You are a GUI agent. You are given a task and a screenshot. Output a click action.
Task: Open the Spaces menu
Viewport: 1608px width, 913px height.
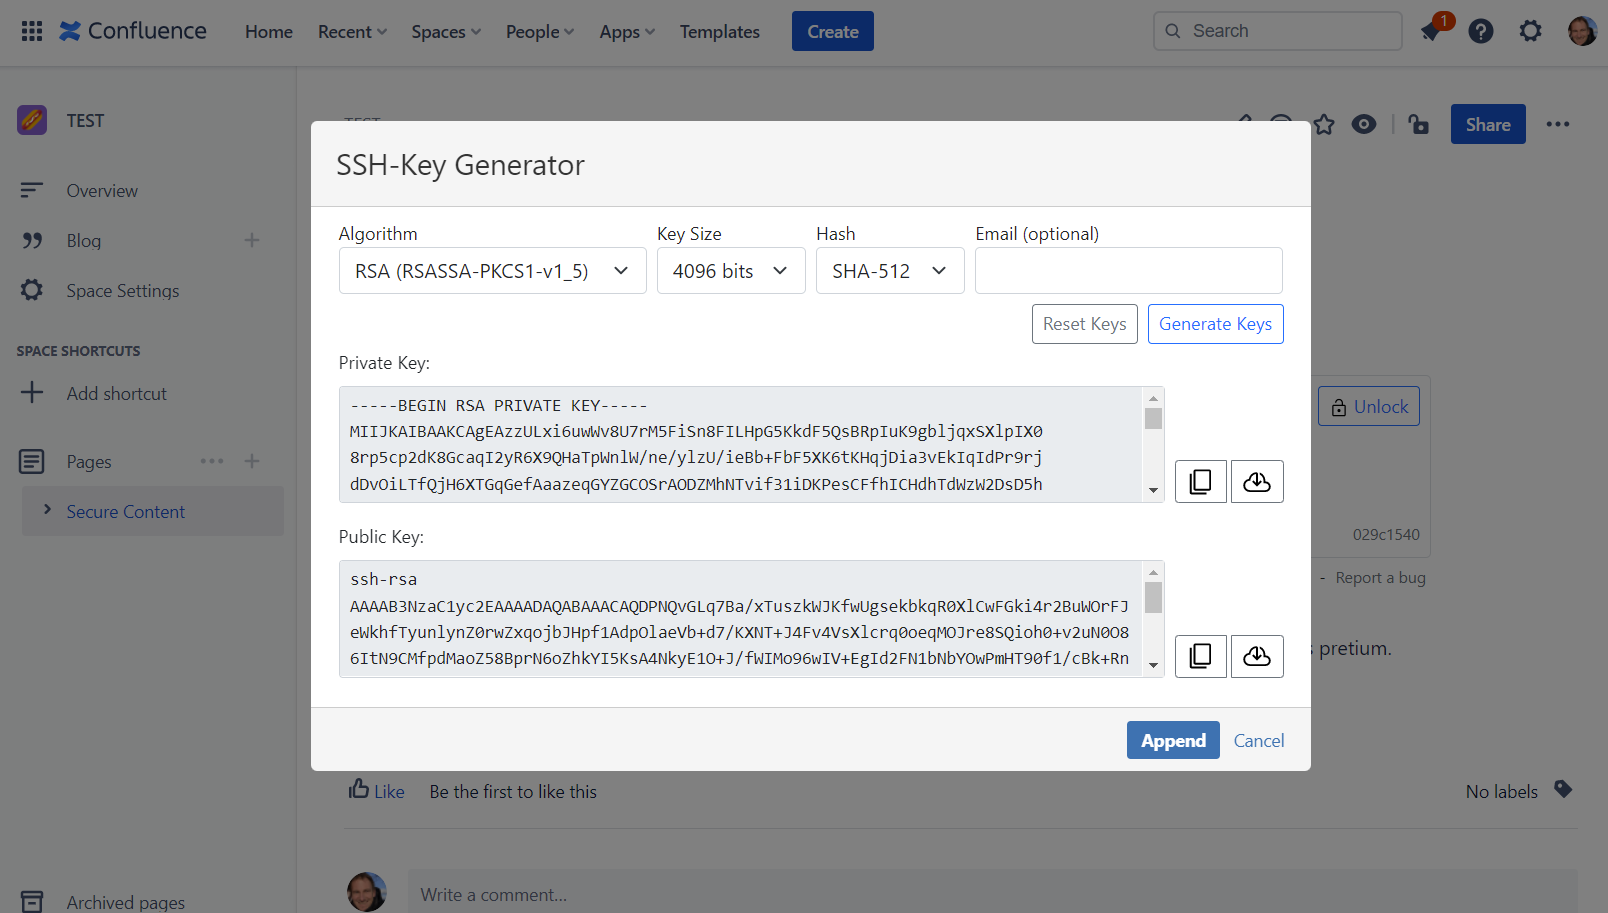click(x=445, y=31)
